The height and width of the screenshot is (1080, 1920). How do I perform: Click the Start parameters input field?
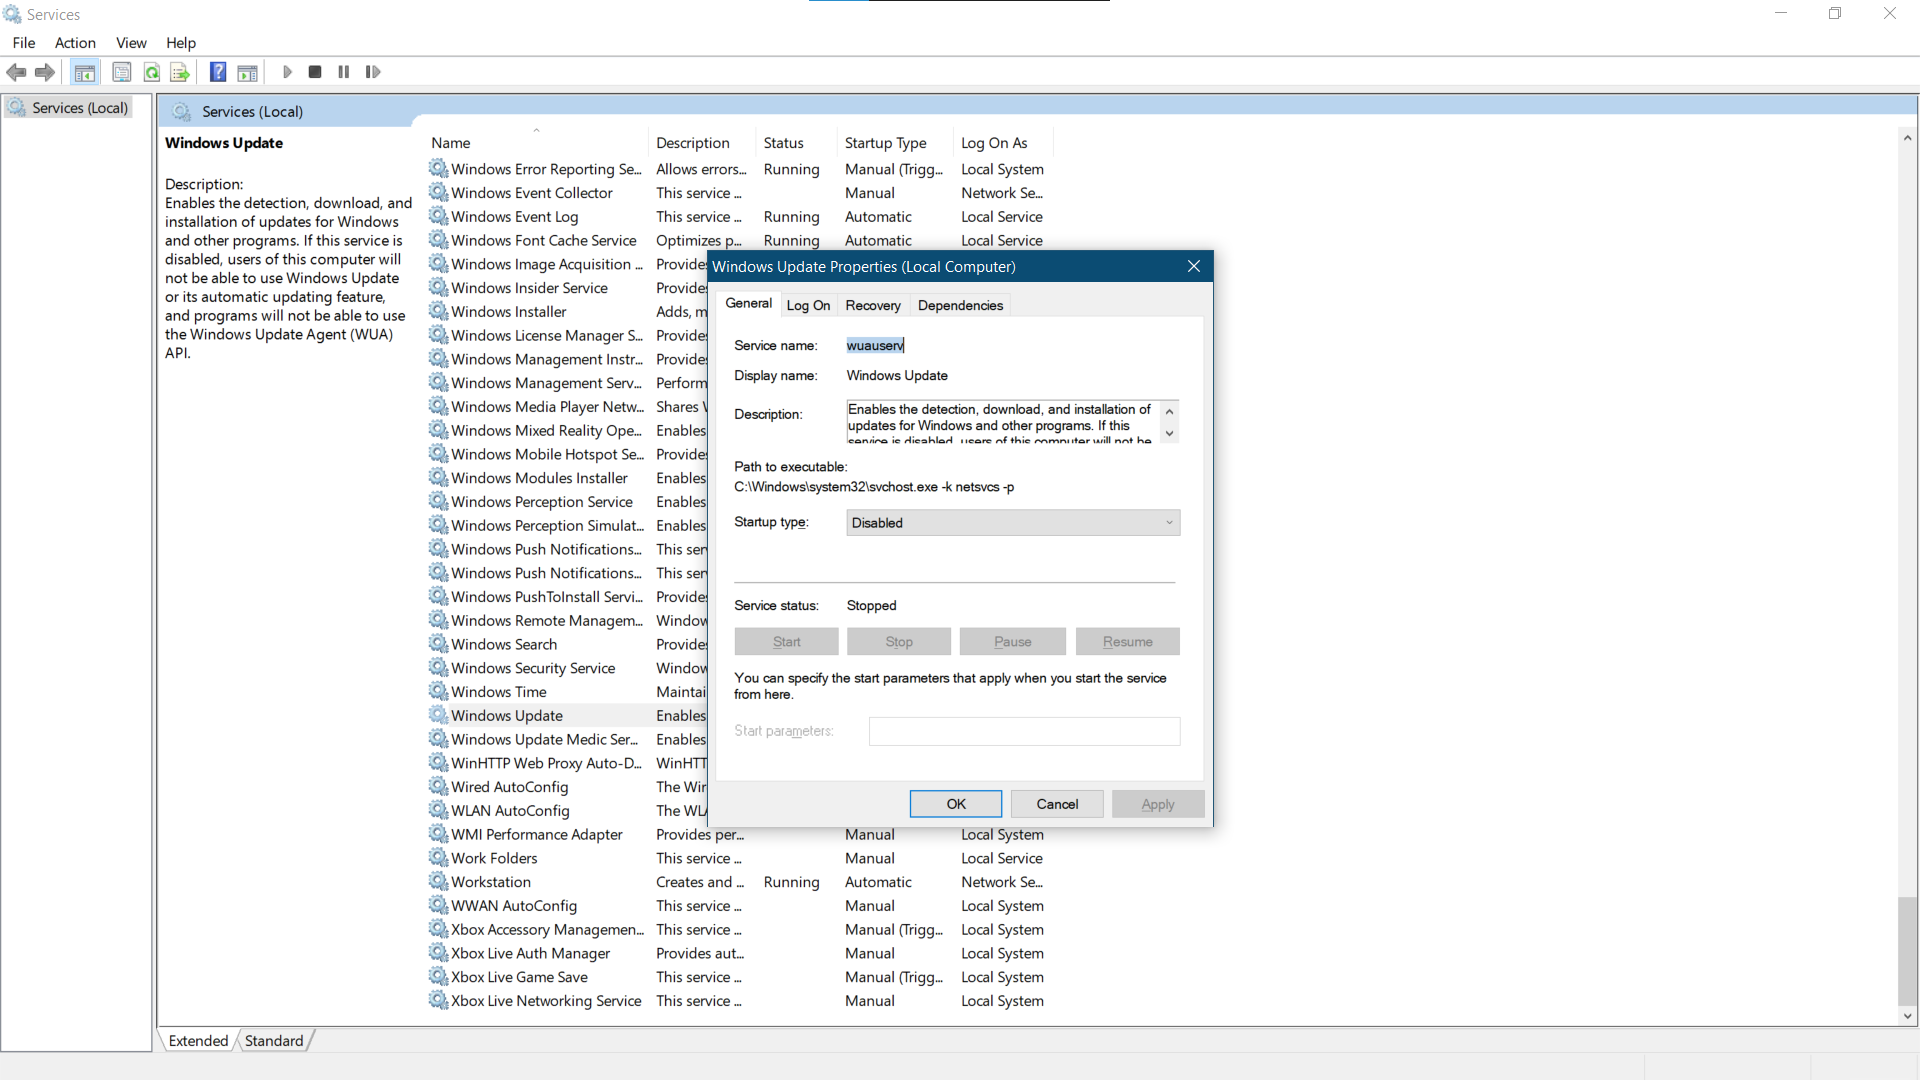click(x=1024, y=731)
